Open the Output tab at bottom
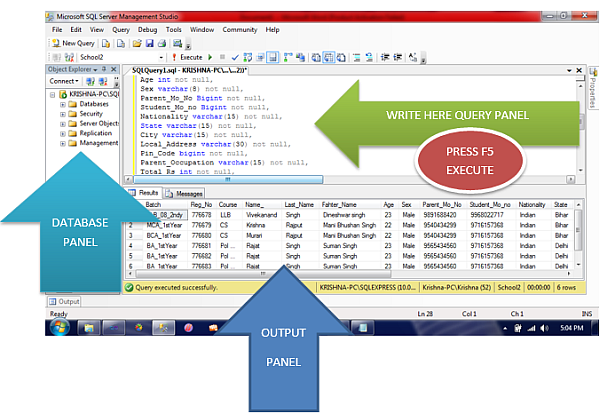The height and width of the screenshot is (413, 600). [64, 302]
